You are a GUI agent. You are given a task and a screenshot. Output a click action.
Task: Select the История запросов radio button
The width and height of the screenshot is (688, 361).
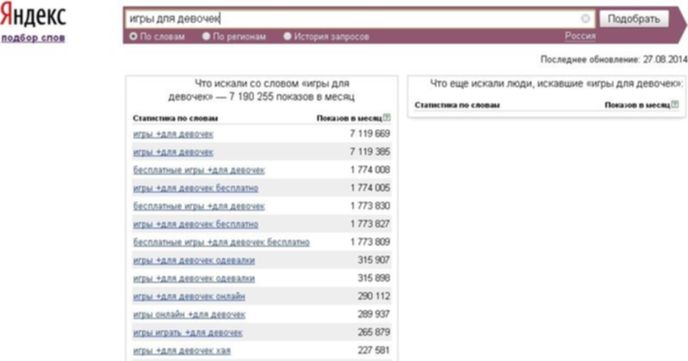287,36
